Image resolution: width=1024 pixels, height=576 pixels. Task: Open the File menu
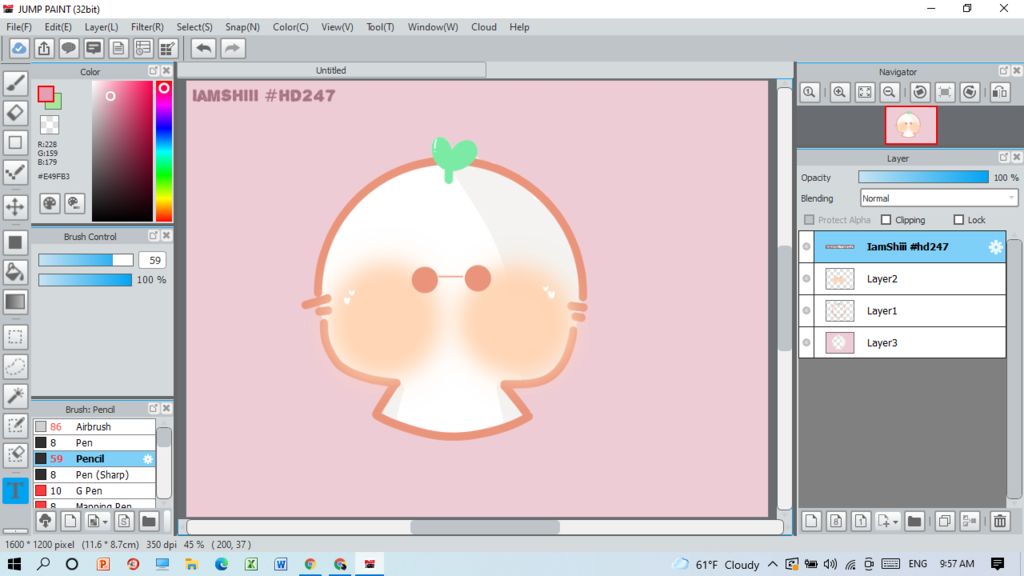19,27
